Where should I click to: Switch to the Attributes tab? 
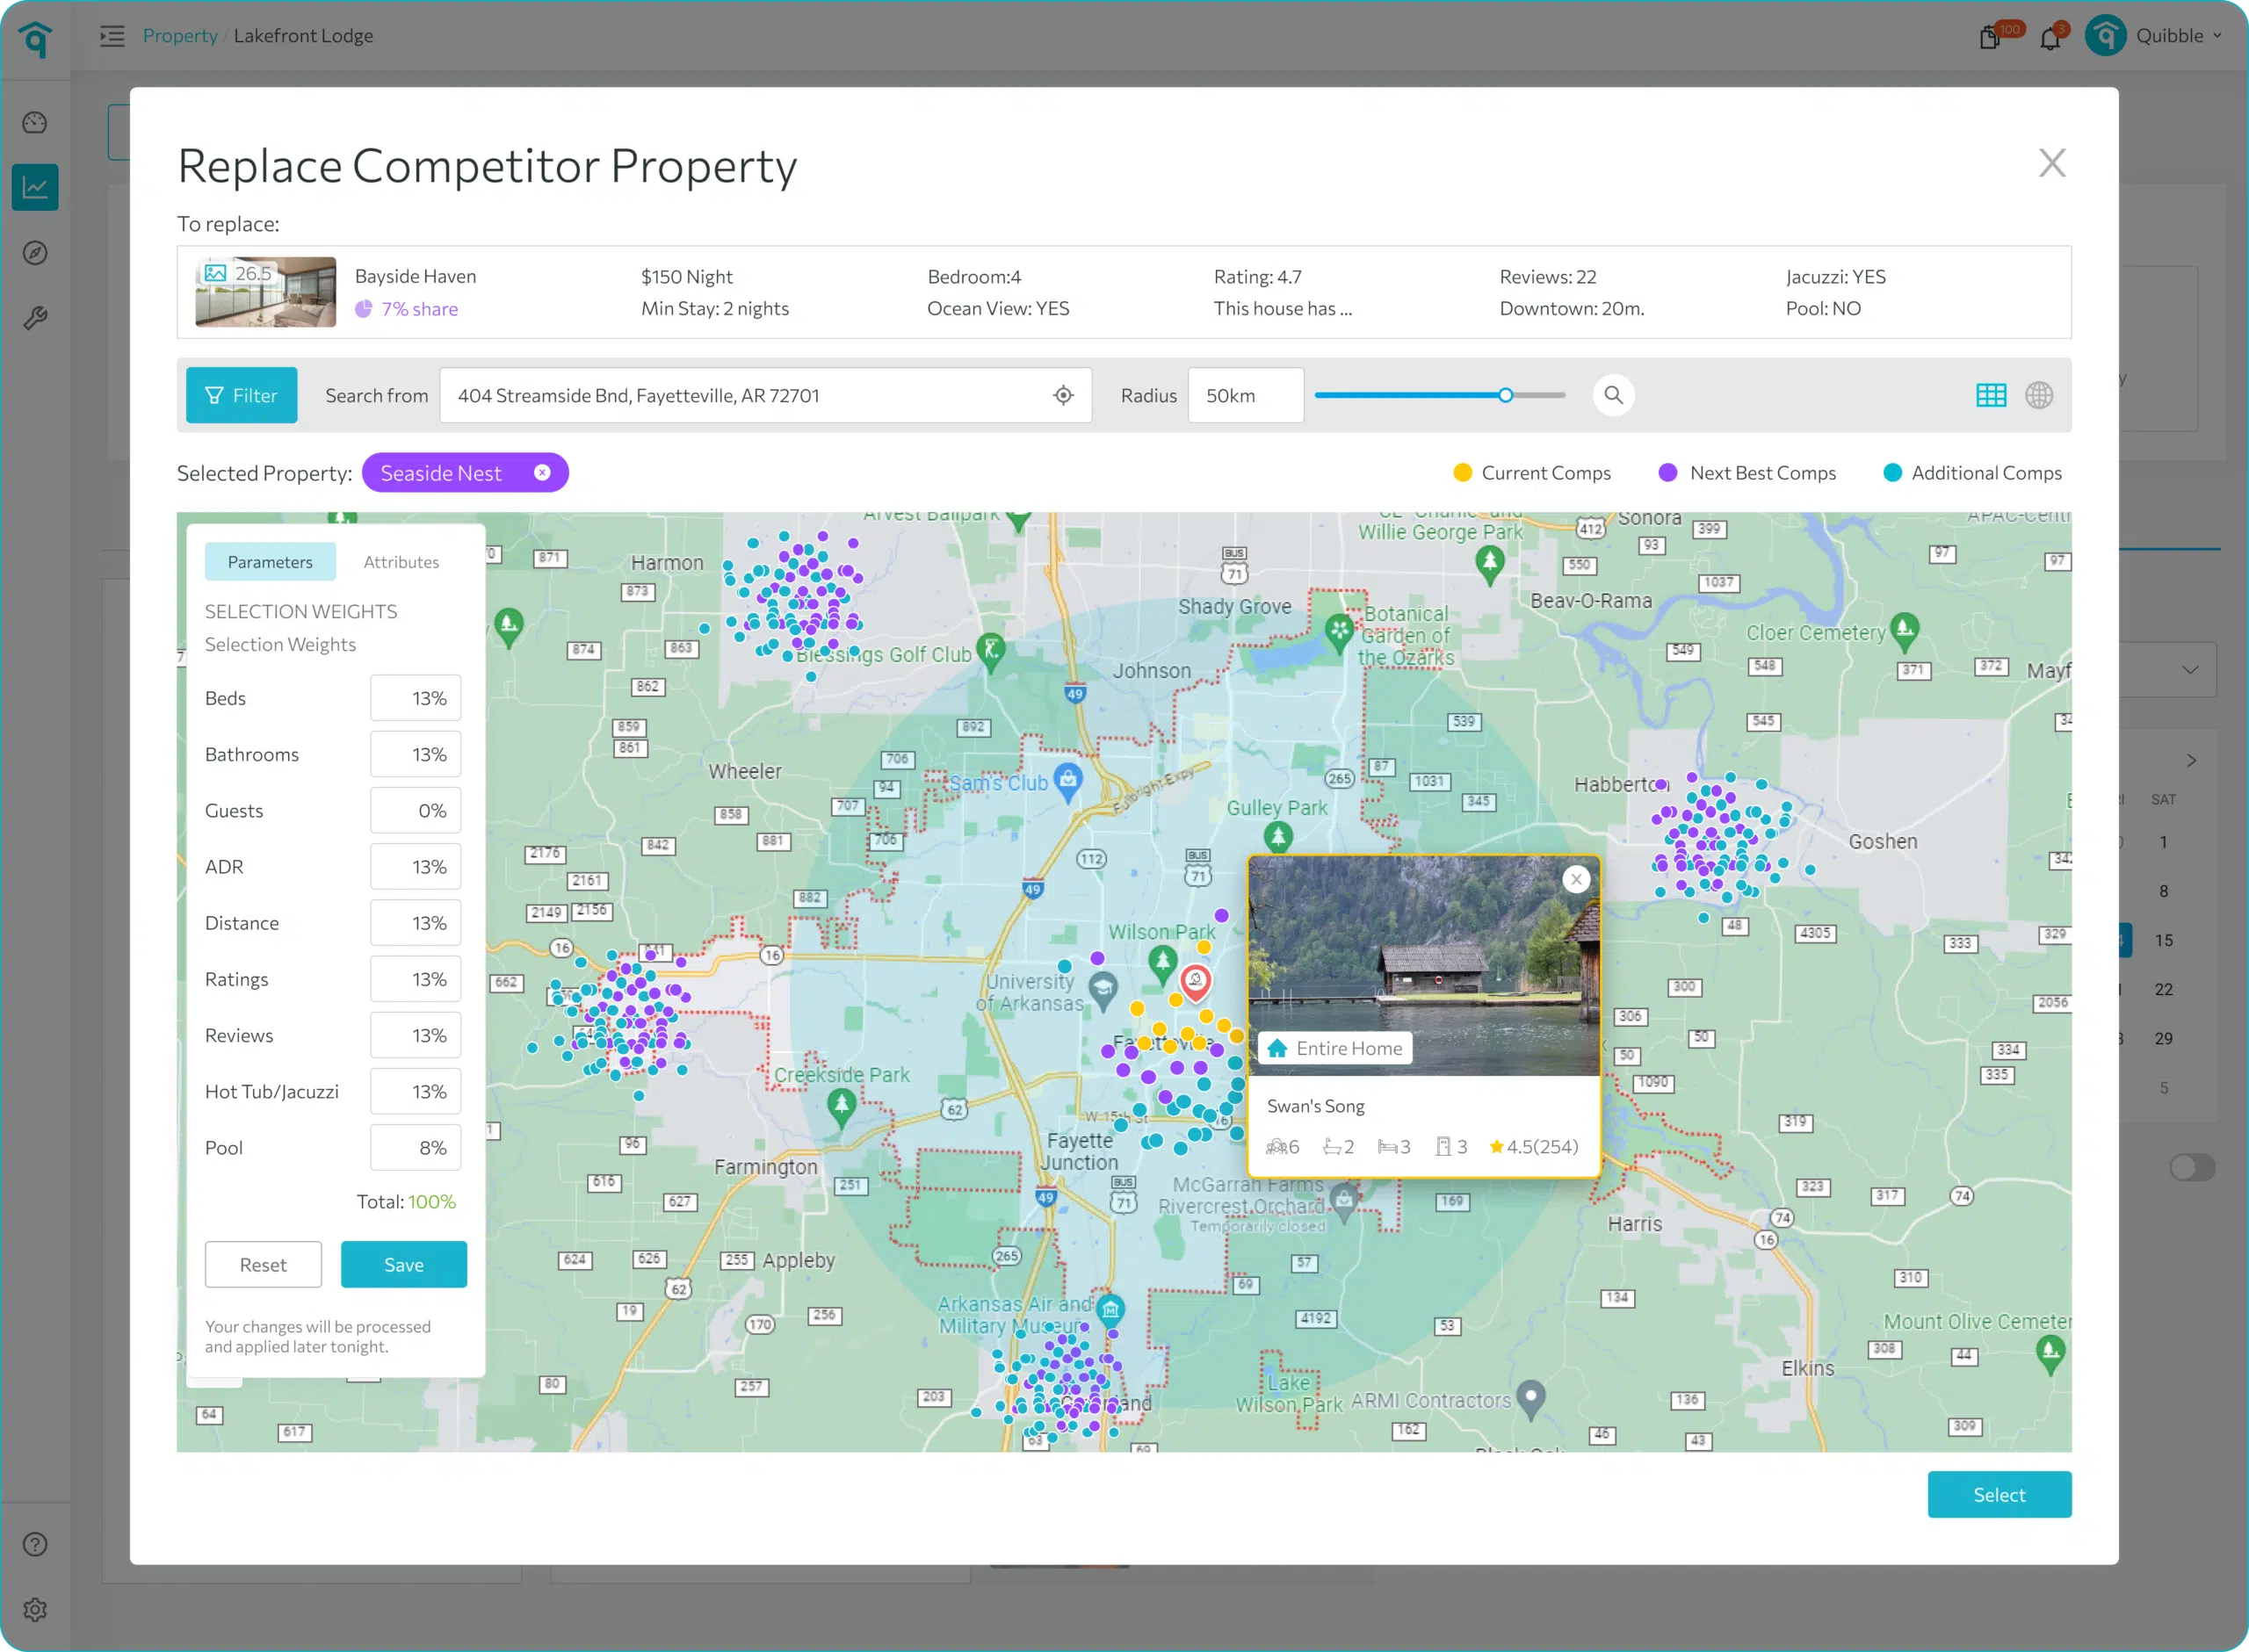[401, 562]
